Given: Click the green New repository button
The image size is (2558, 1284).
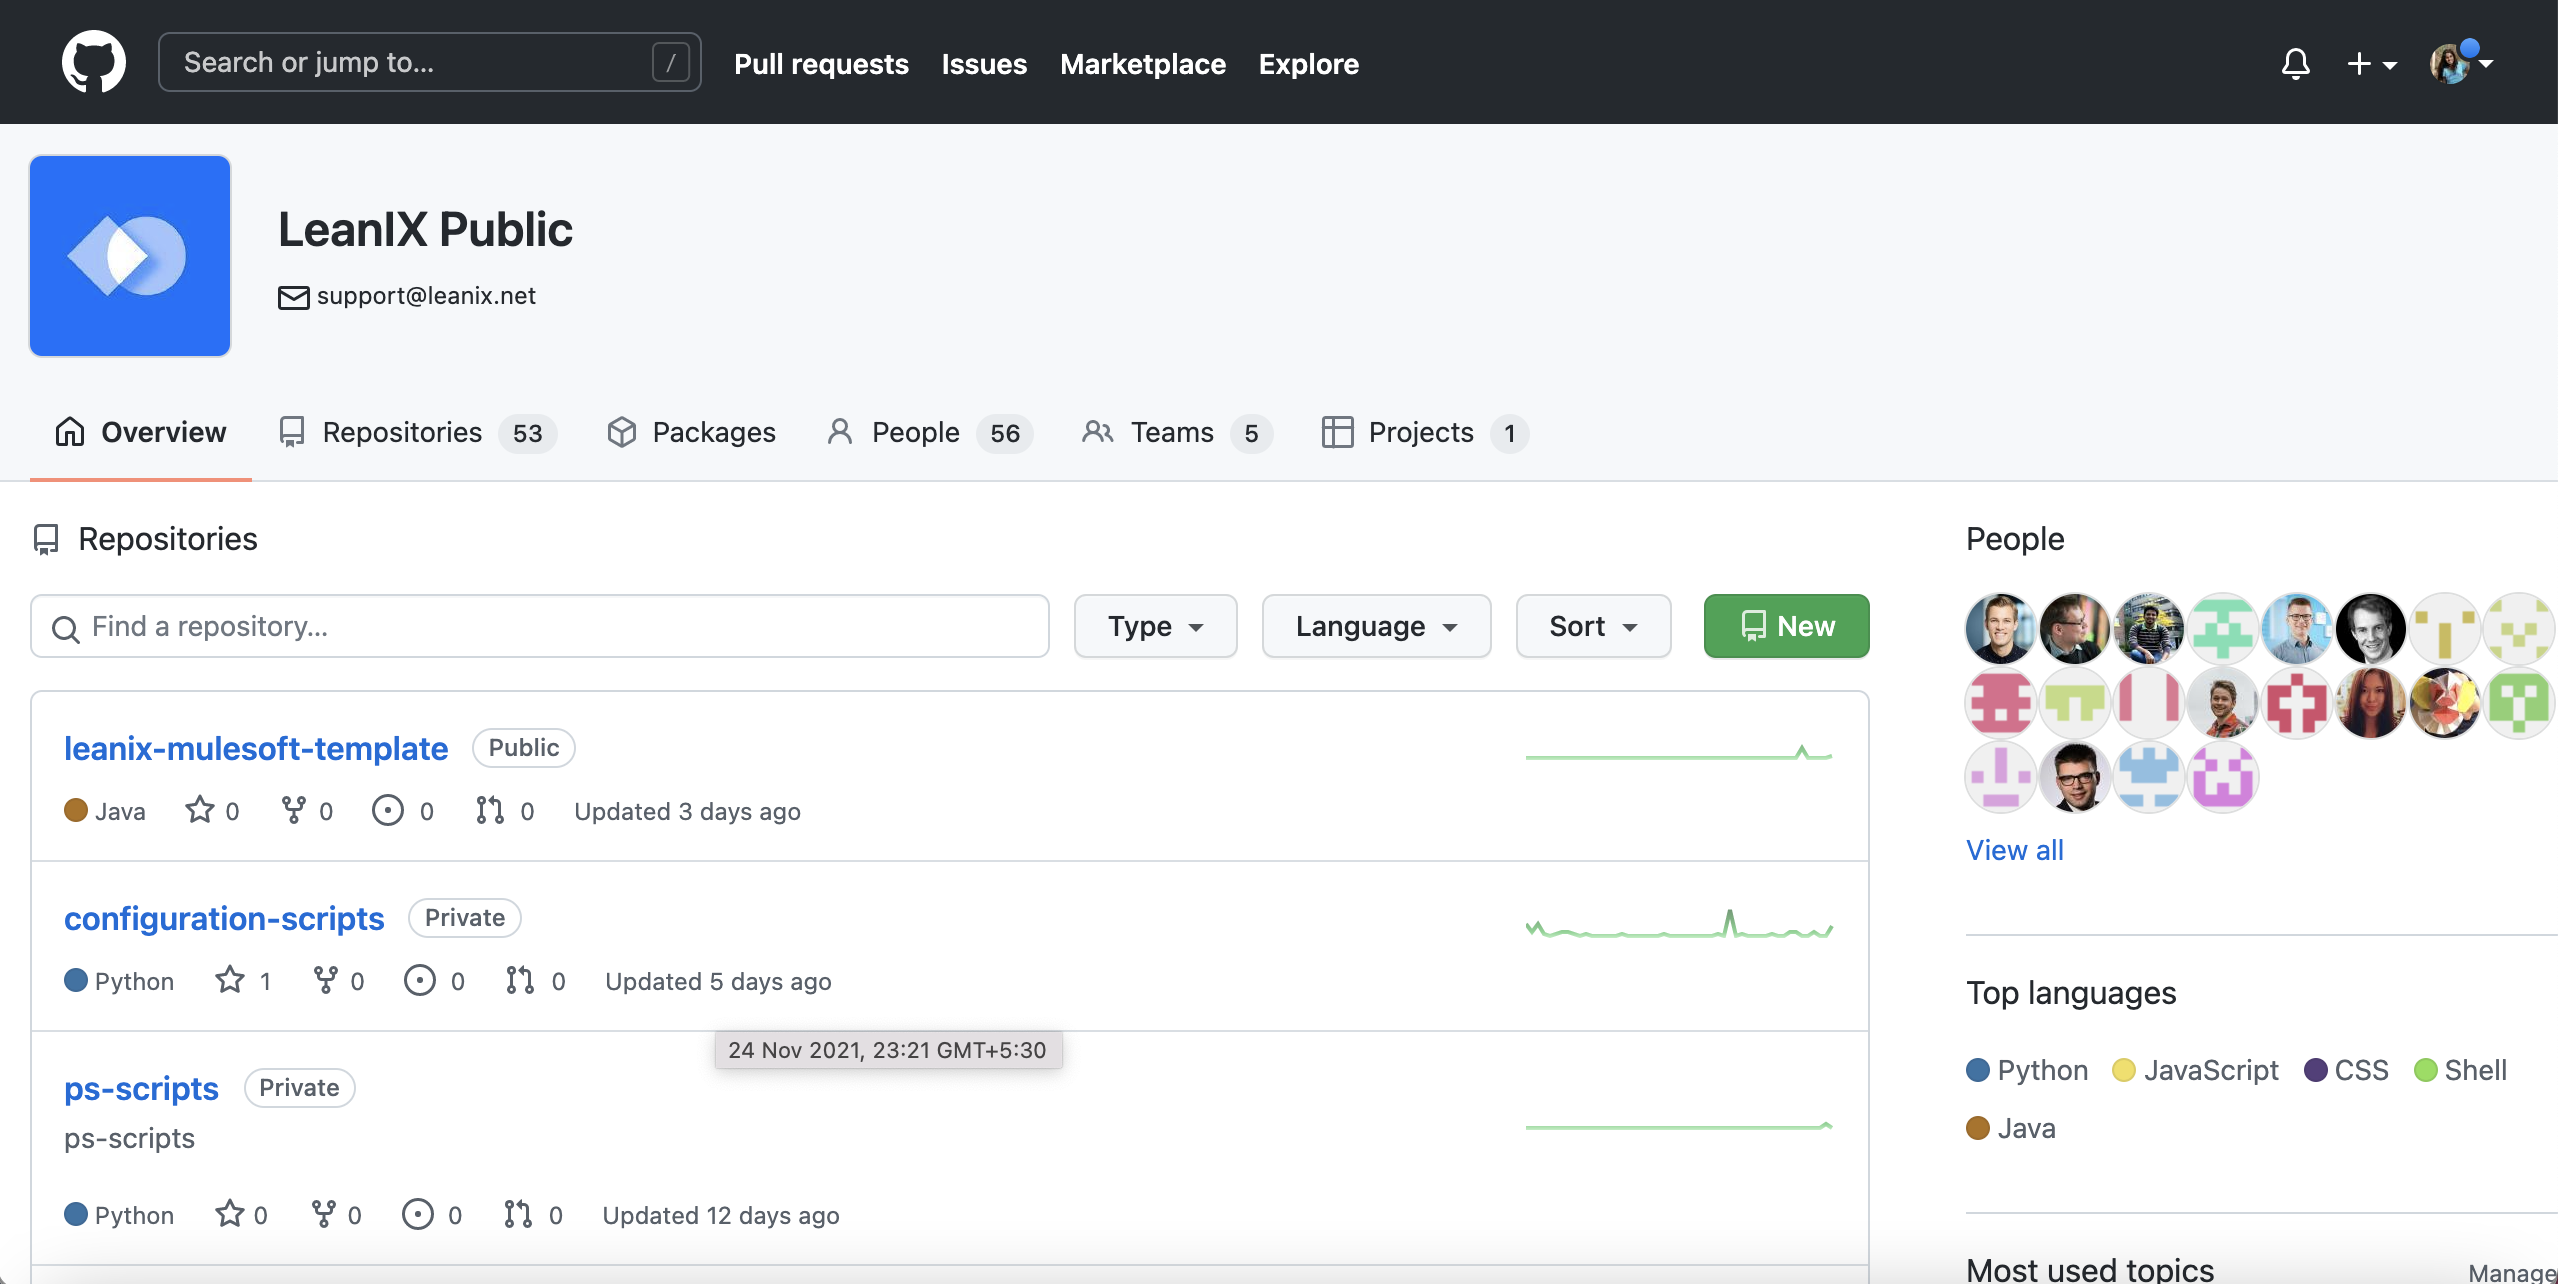Looking at the screenshot, I should [x=1786, y=626].
